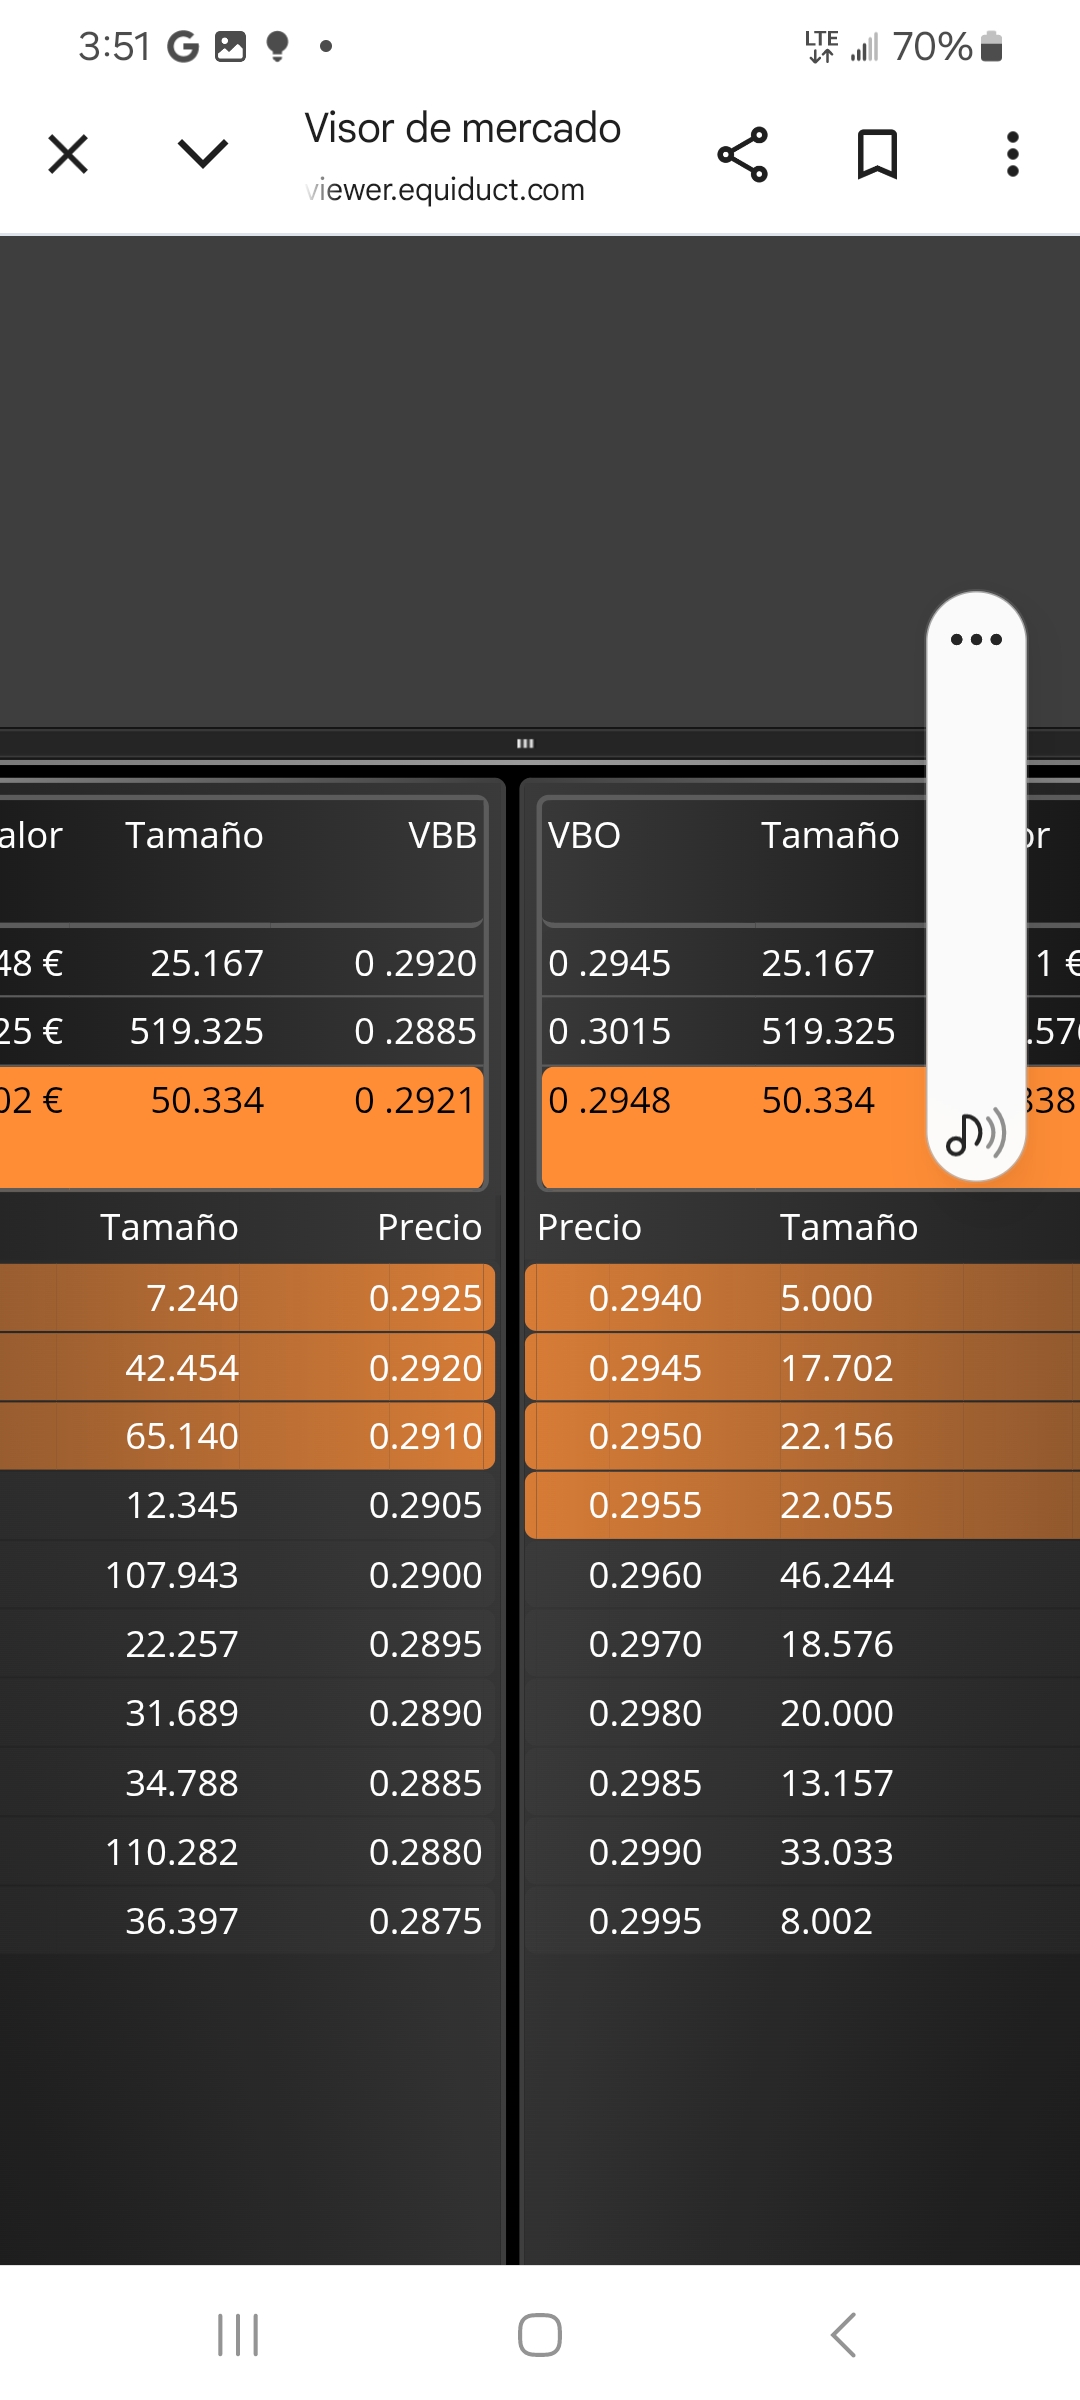Click the bid-side Precio column header
This screenshot has height=2400, width=1080.
429,1227
